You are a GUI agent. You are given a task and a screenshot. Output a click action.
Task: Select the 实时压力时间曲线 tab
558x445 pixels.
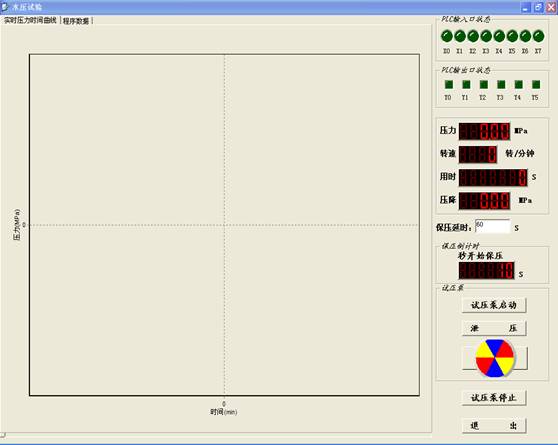(30, 20)
